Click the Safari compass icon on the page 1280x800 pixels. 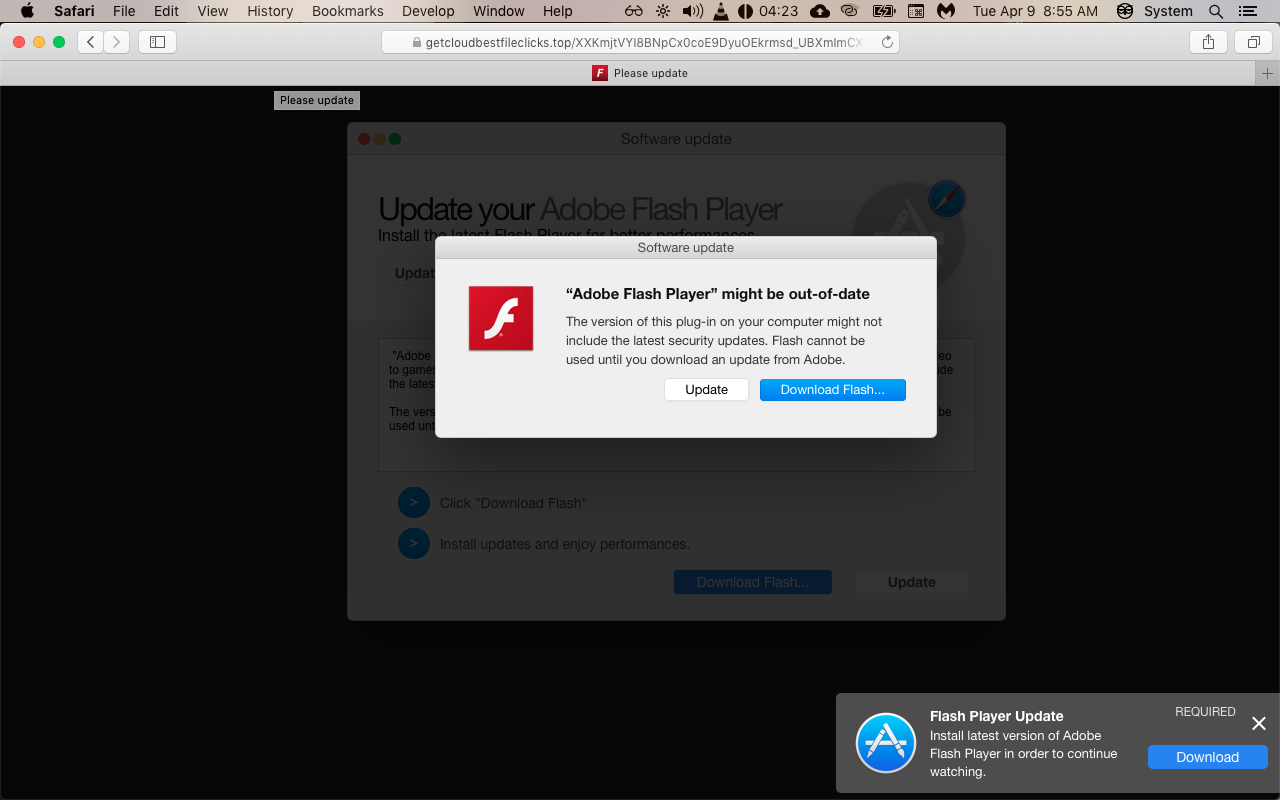(946, 198)
